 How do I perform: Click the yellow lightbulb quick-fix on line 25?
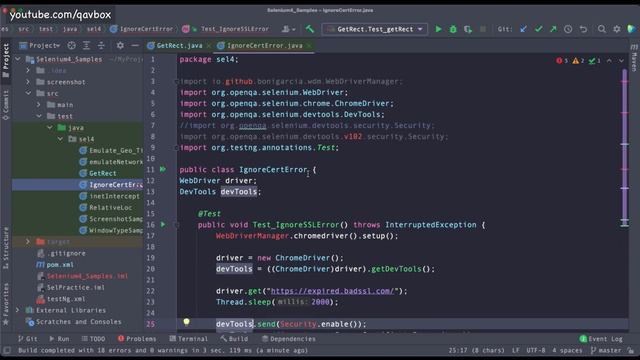point(187,322)
